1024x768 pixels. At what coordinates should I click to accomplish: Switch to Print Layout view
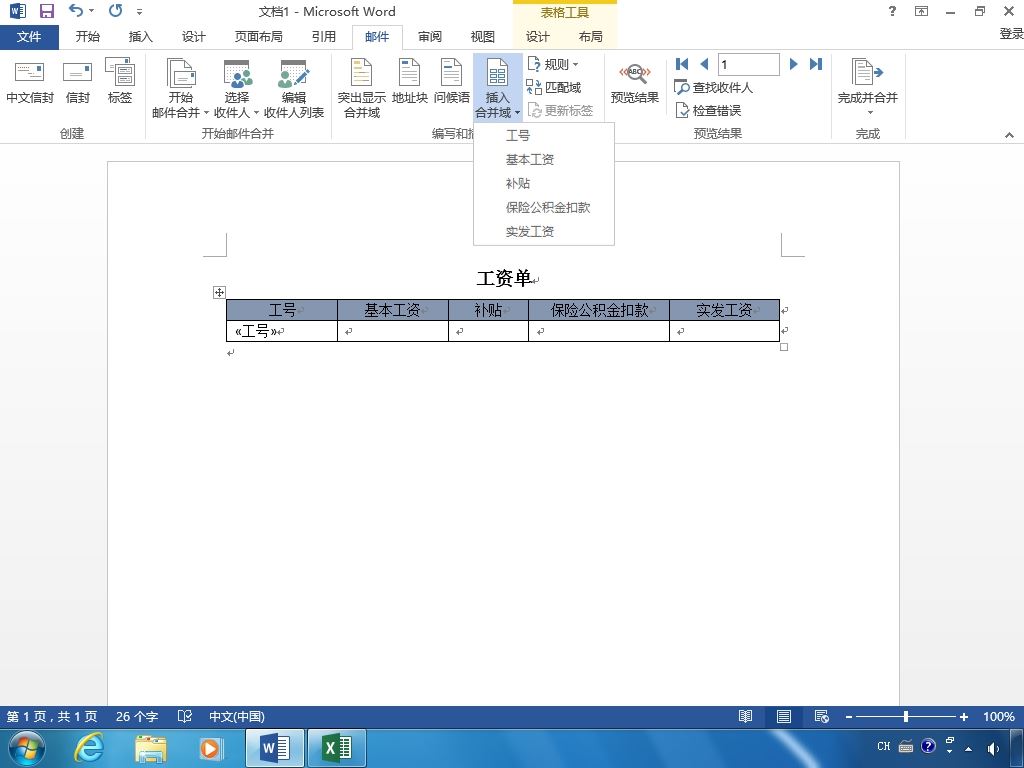(784, 716)
